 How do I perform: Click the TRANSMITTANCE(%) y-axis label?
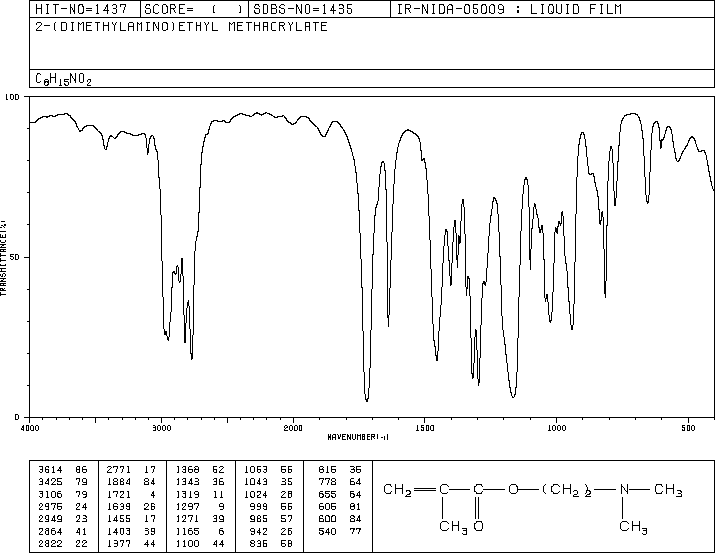5,257
